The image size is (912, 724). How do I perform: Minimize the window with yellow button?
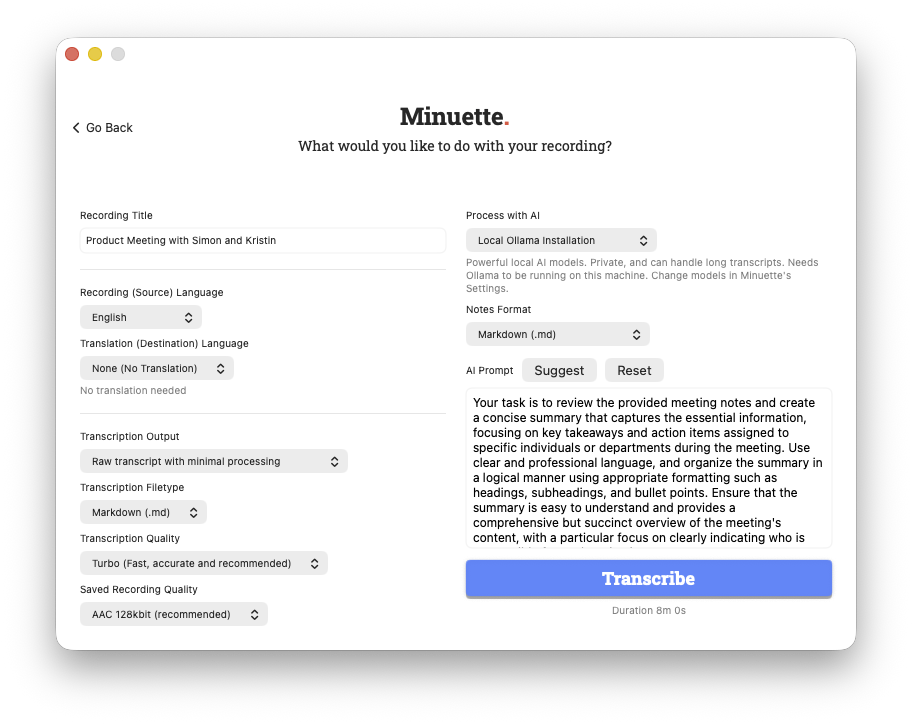pyautogui.click(x=95, y=54)
